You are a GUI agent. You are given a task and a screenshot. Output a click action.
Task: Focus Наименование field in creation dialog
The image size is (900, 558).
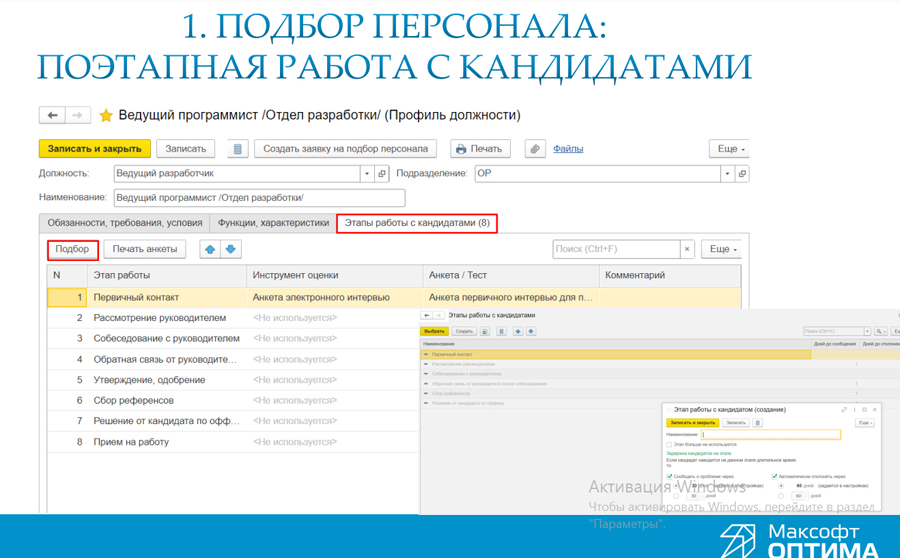[x=771, y=435]
